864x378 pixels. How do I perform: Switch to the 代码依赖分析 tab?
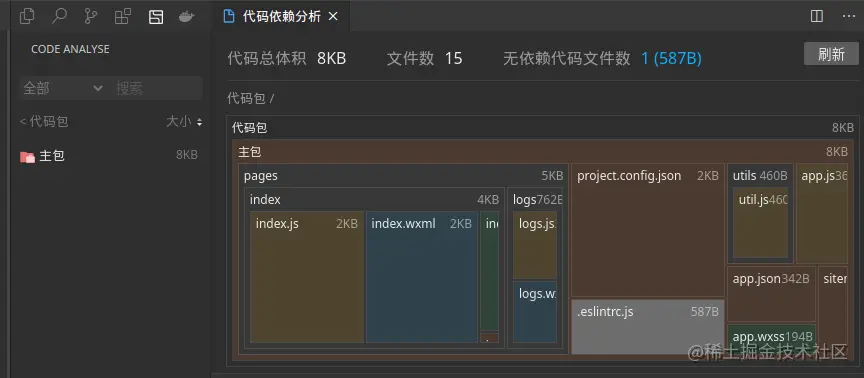click(x=282, y=17)
